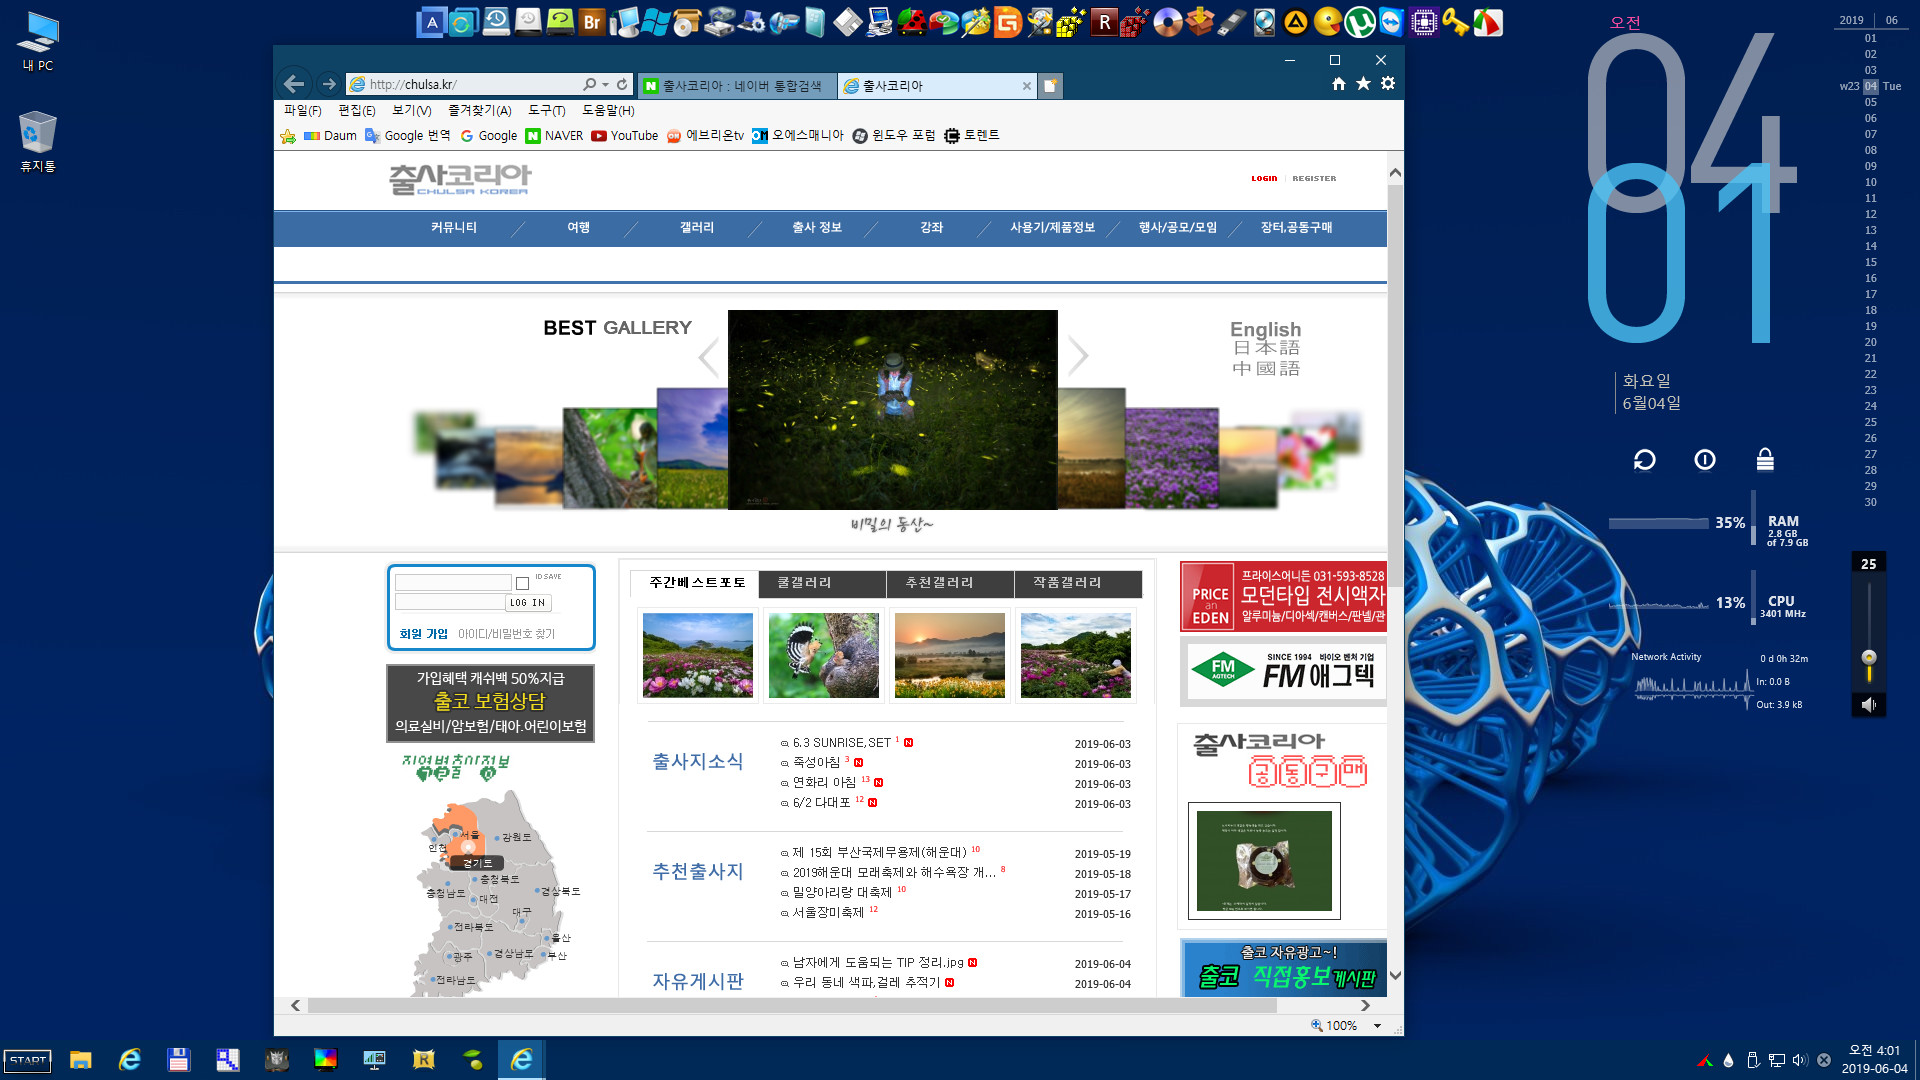Click the REGISTER link at page top

(1314, 179)
